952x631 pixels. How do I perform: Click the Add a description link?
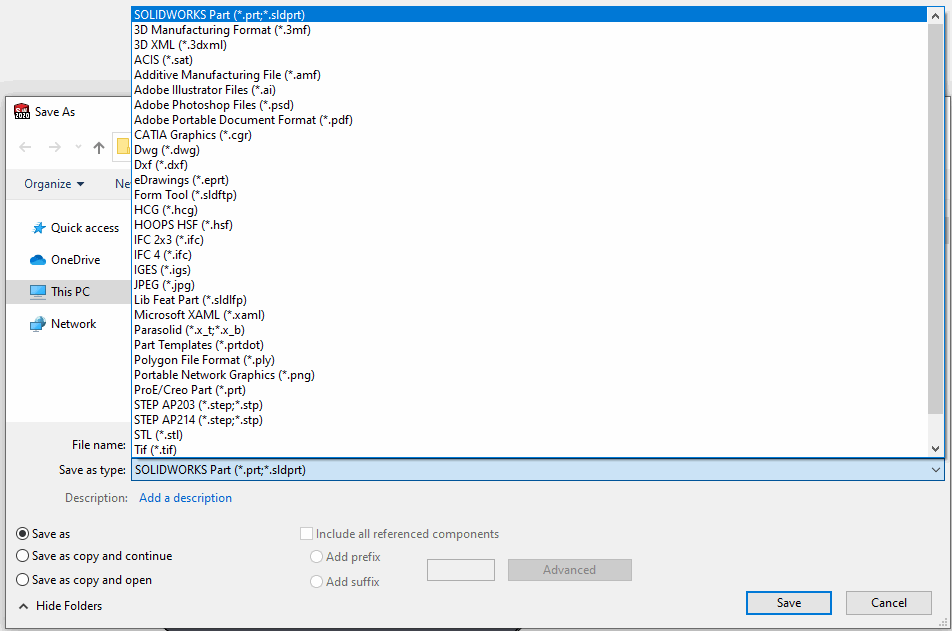point(185,498)
